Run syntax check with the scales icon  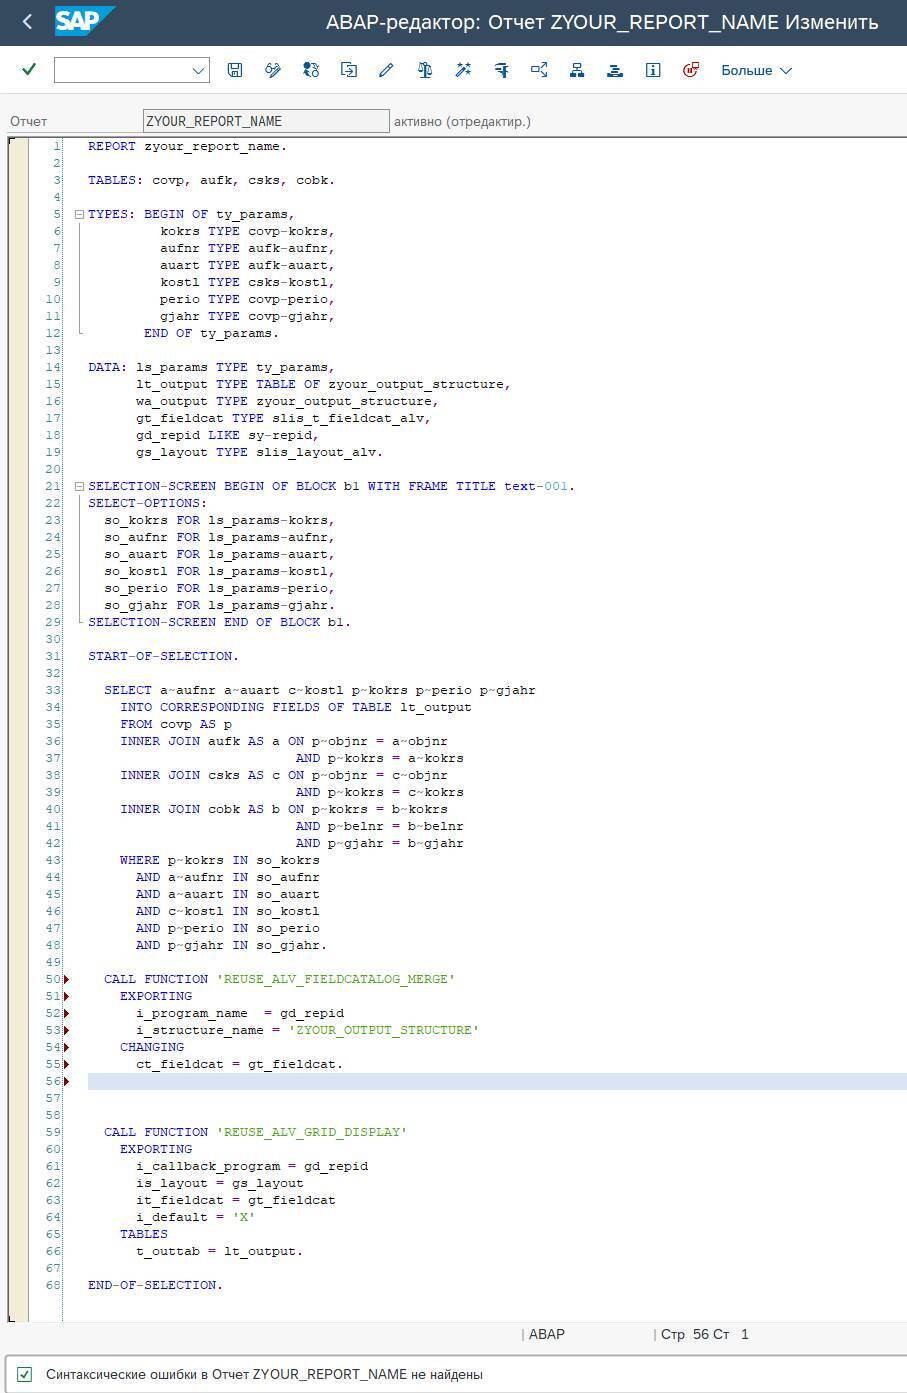(x=425, y=70)
